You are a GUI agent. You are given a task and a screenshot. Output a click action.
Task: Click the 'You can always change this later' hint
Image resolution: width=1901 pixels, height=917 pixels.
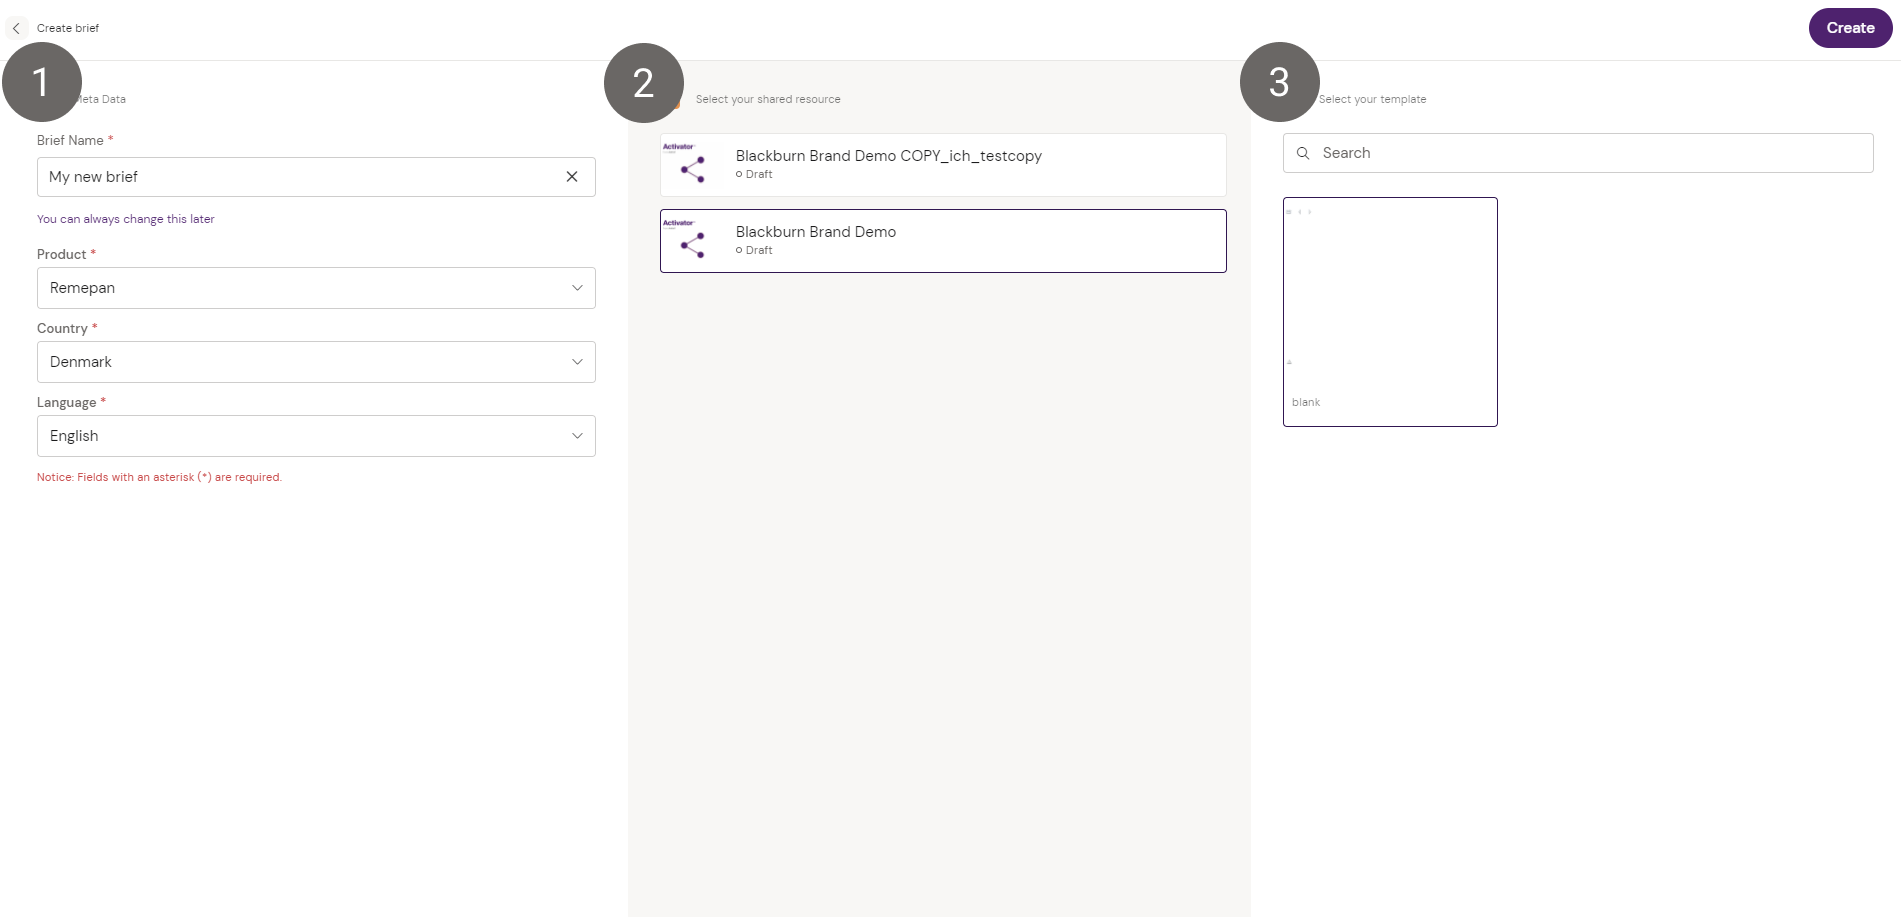[x=126, y=219]
